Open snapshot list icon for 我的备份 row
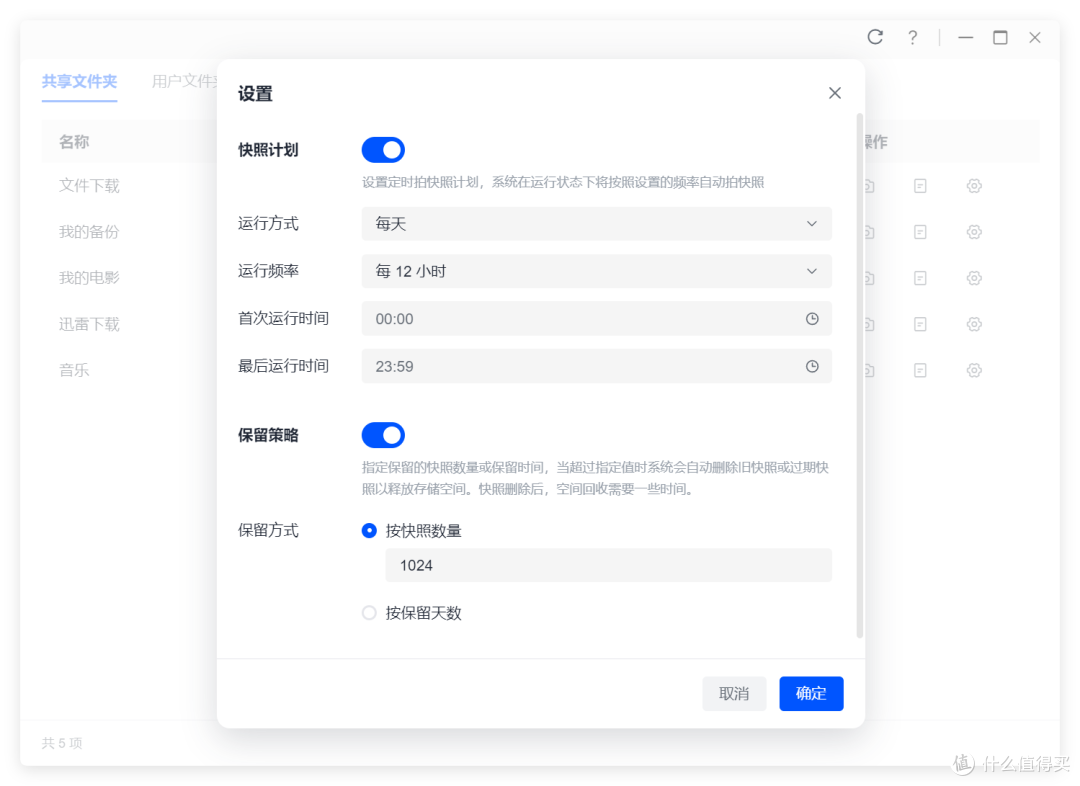 pyautogui.click(x=920, y=232)
